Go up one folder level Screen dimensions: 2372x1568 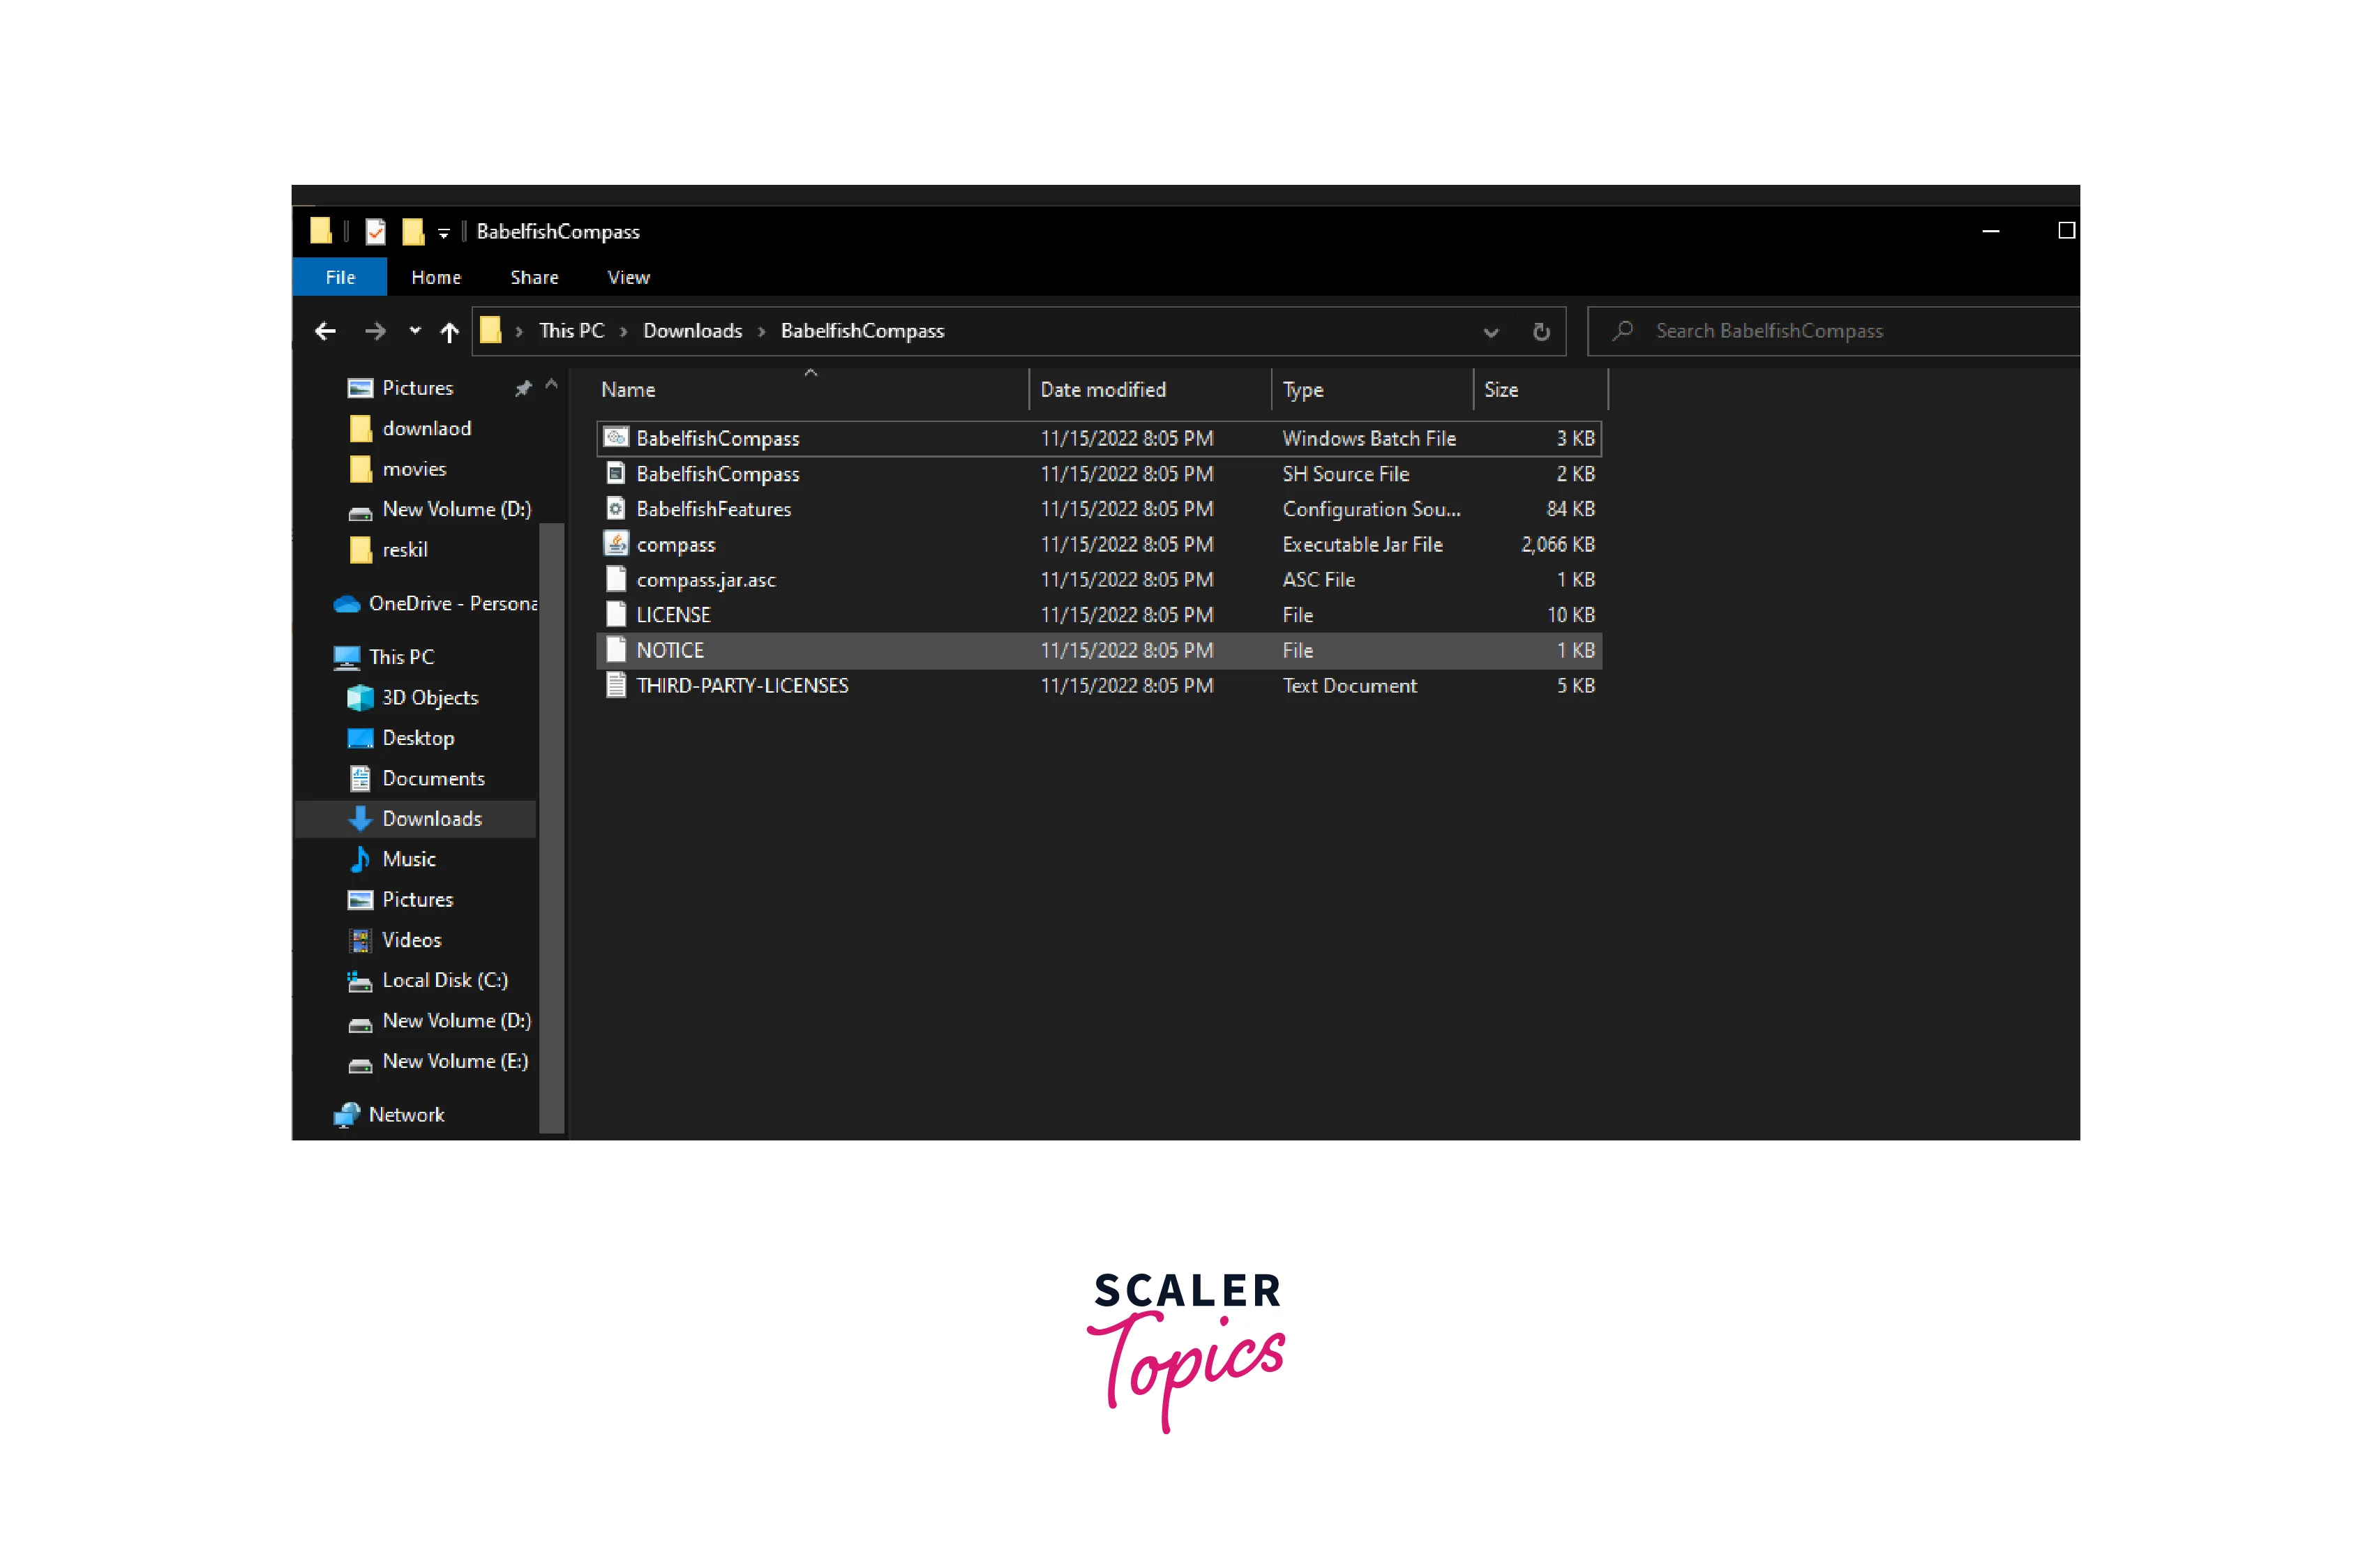click(x=450, y=331)
